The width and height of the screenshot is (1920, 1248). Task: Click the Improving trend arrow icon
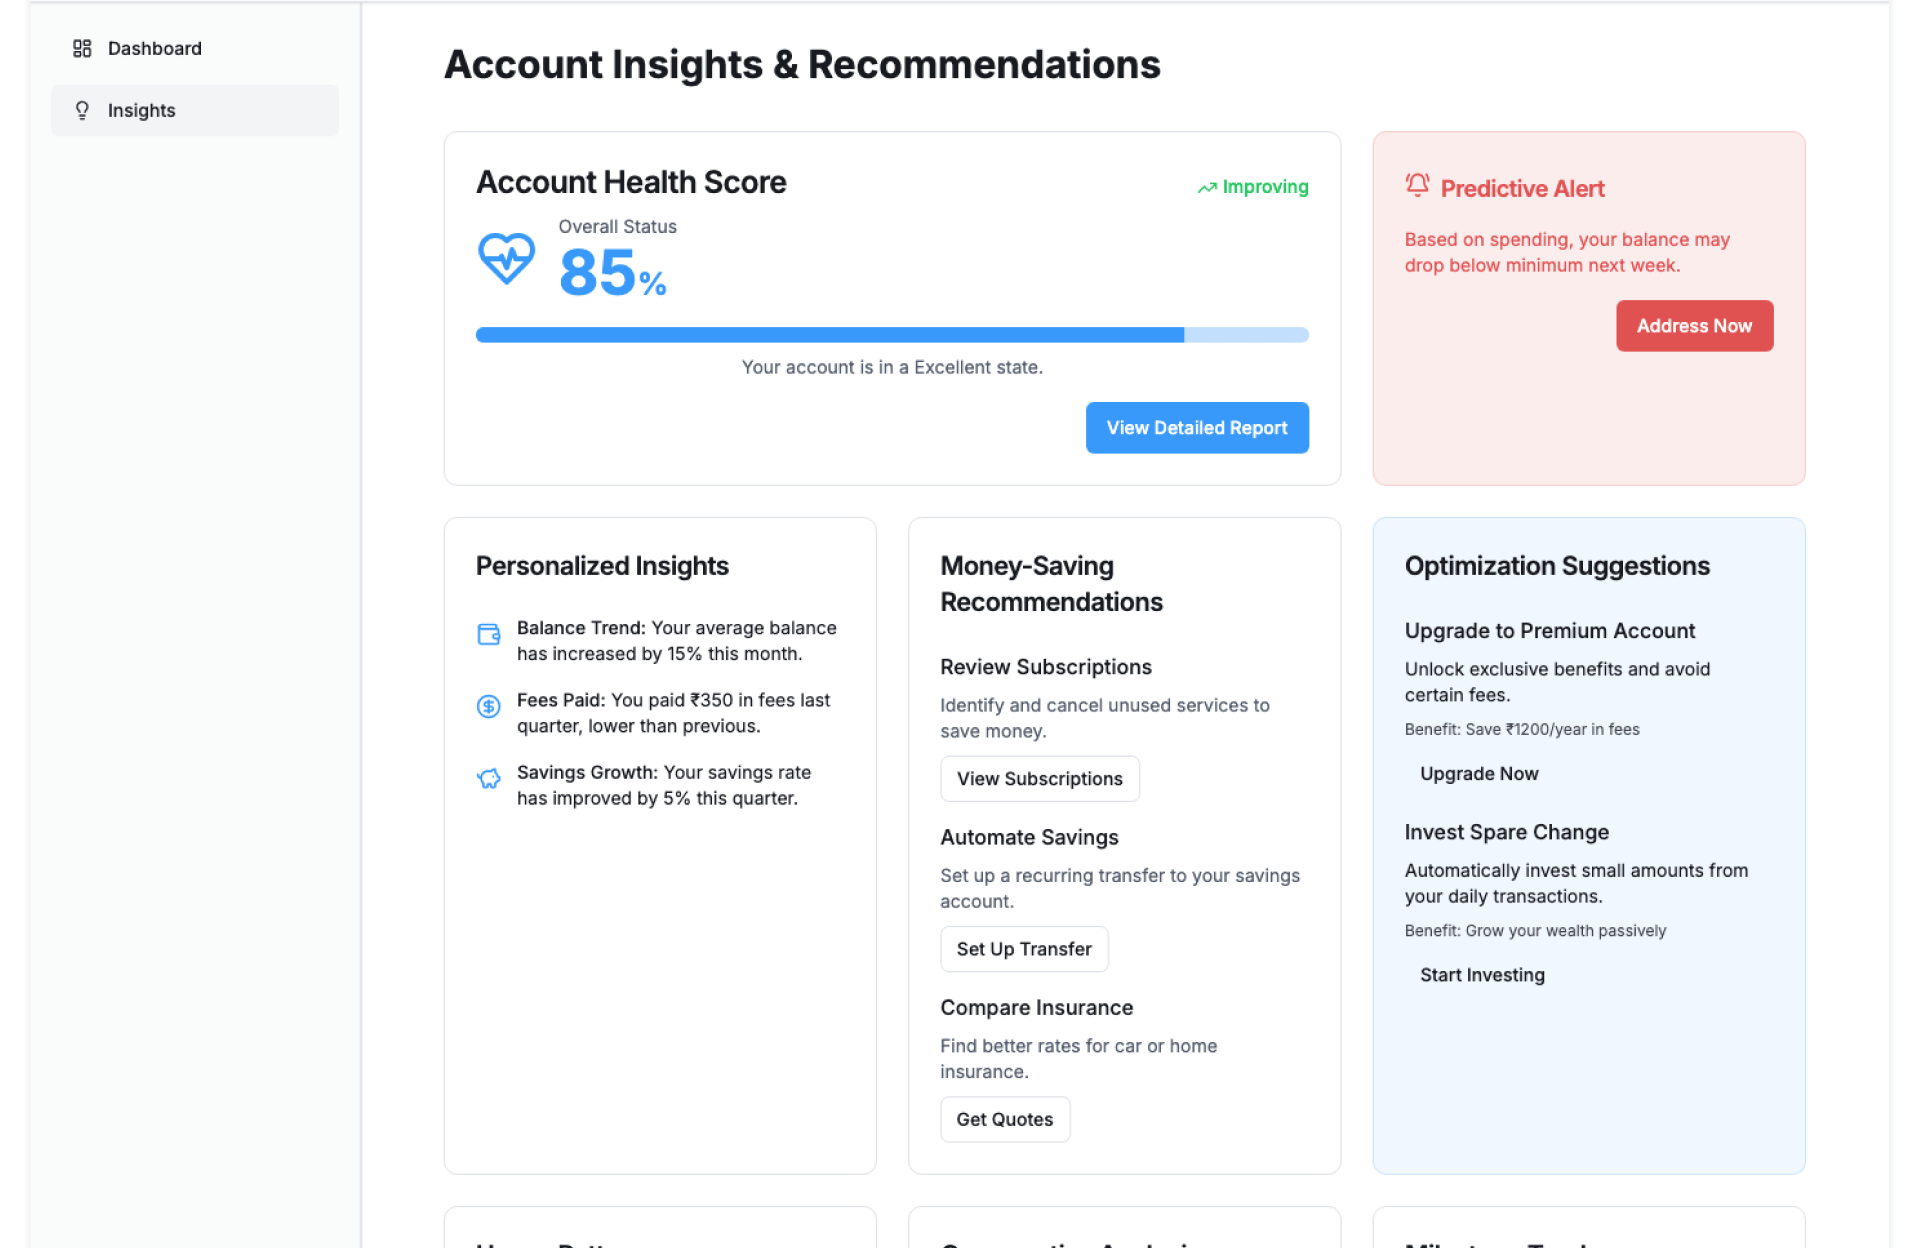(1207, 188)
